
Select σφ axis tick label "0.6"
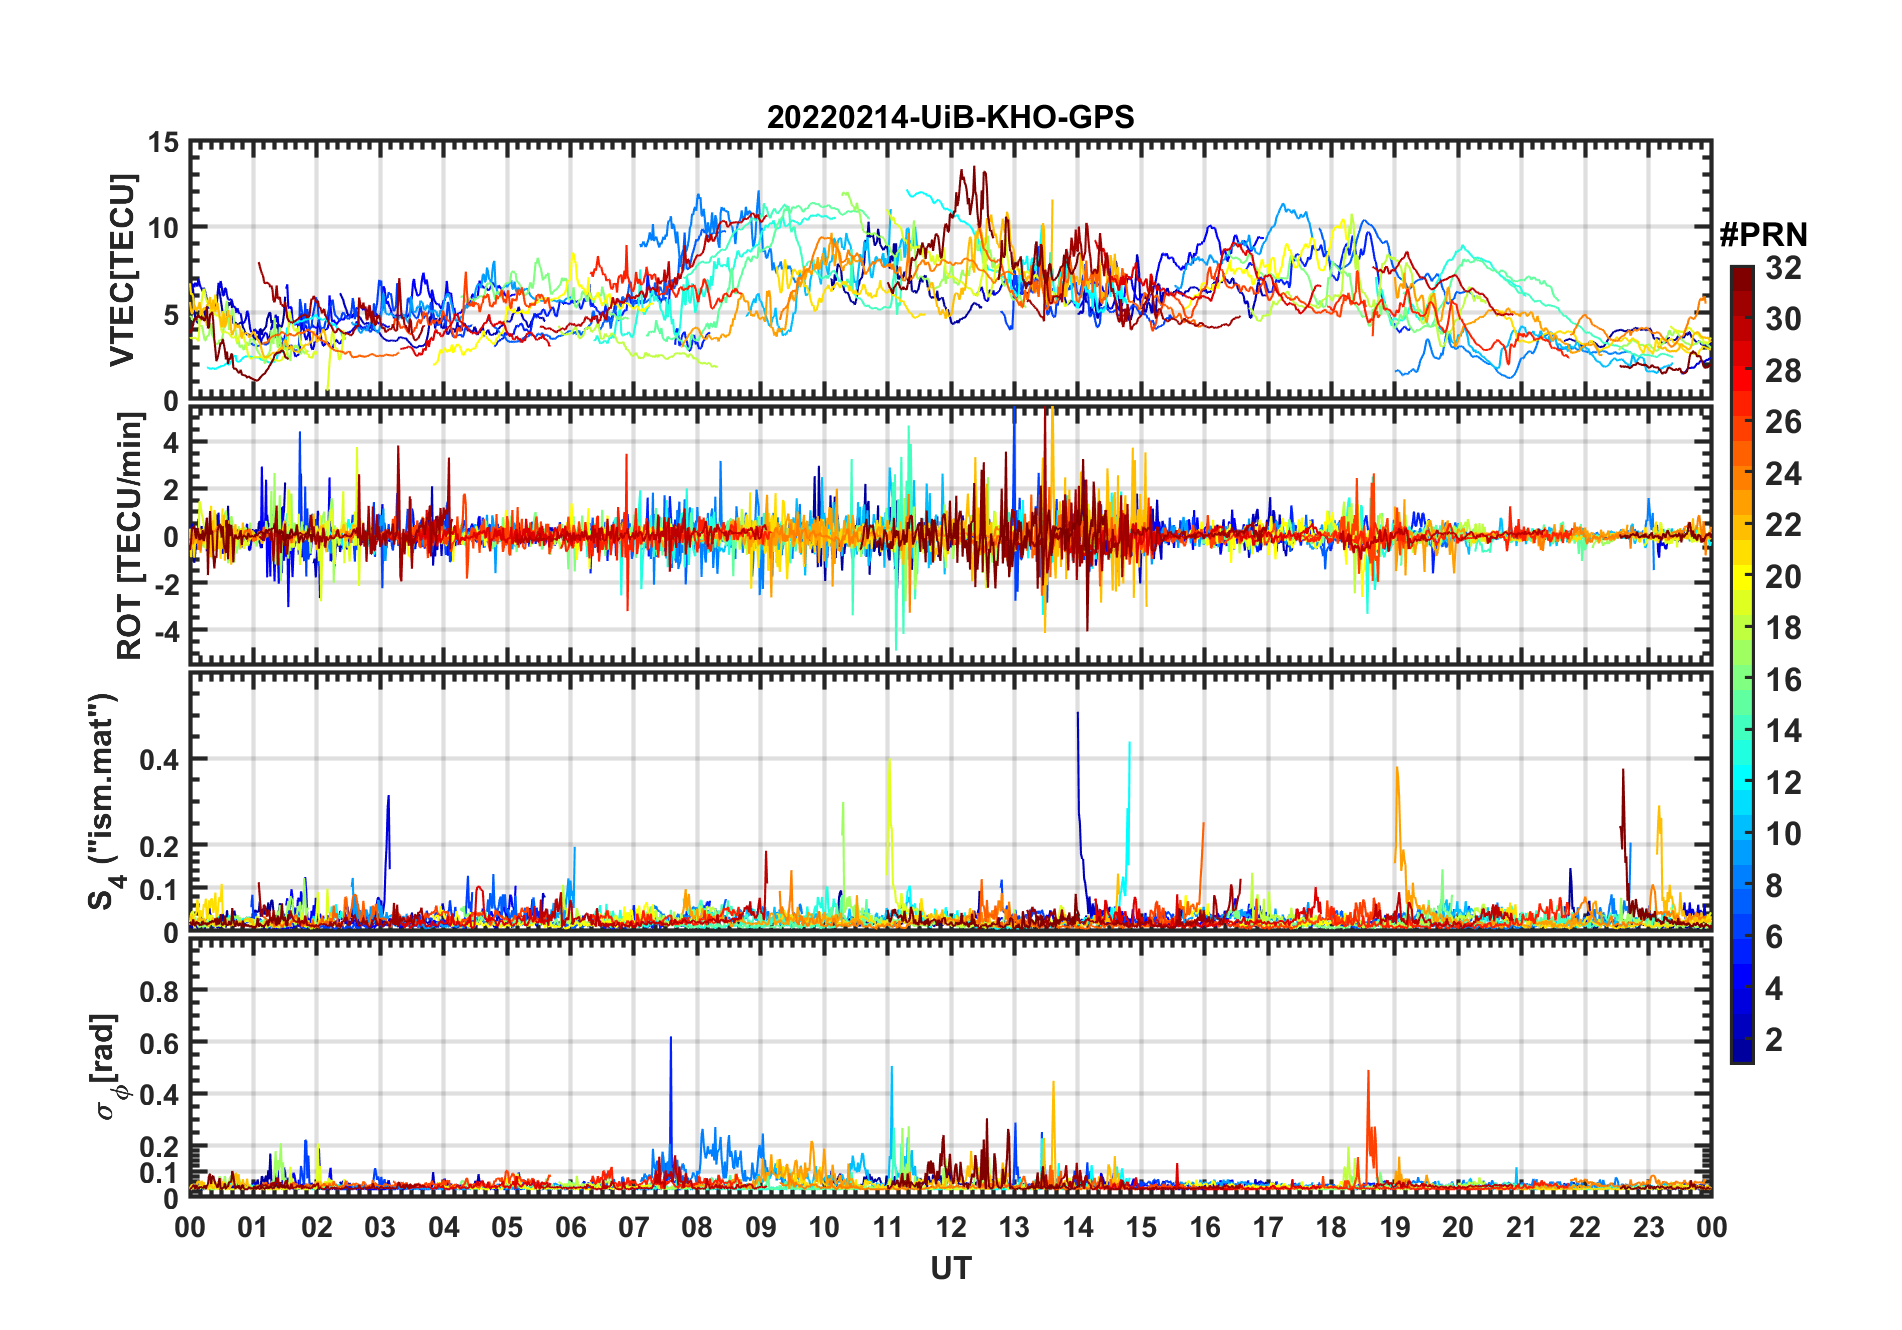tap(160, 1043)
